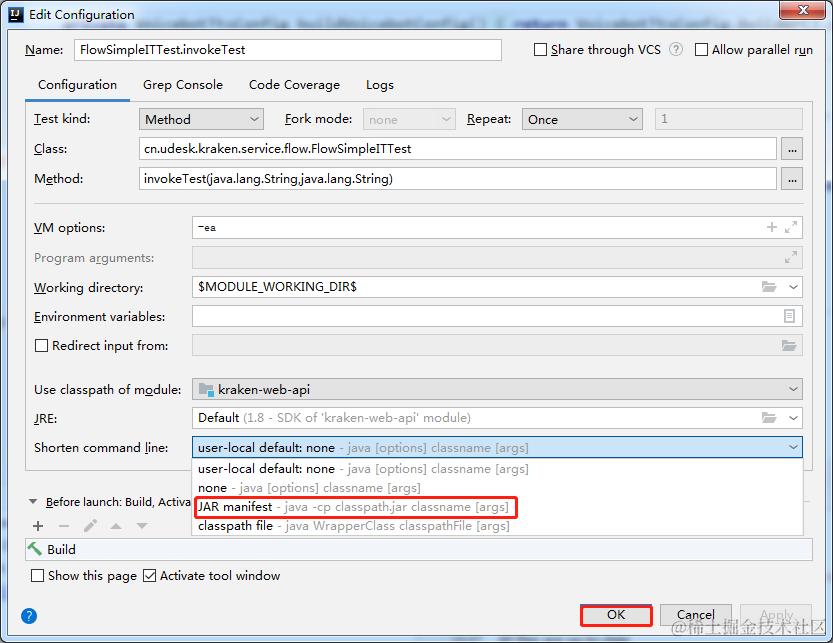
Task: Collapse Before launch section triangle
Action: pyautogui.click(x=33, y=501)
